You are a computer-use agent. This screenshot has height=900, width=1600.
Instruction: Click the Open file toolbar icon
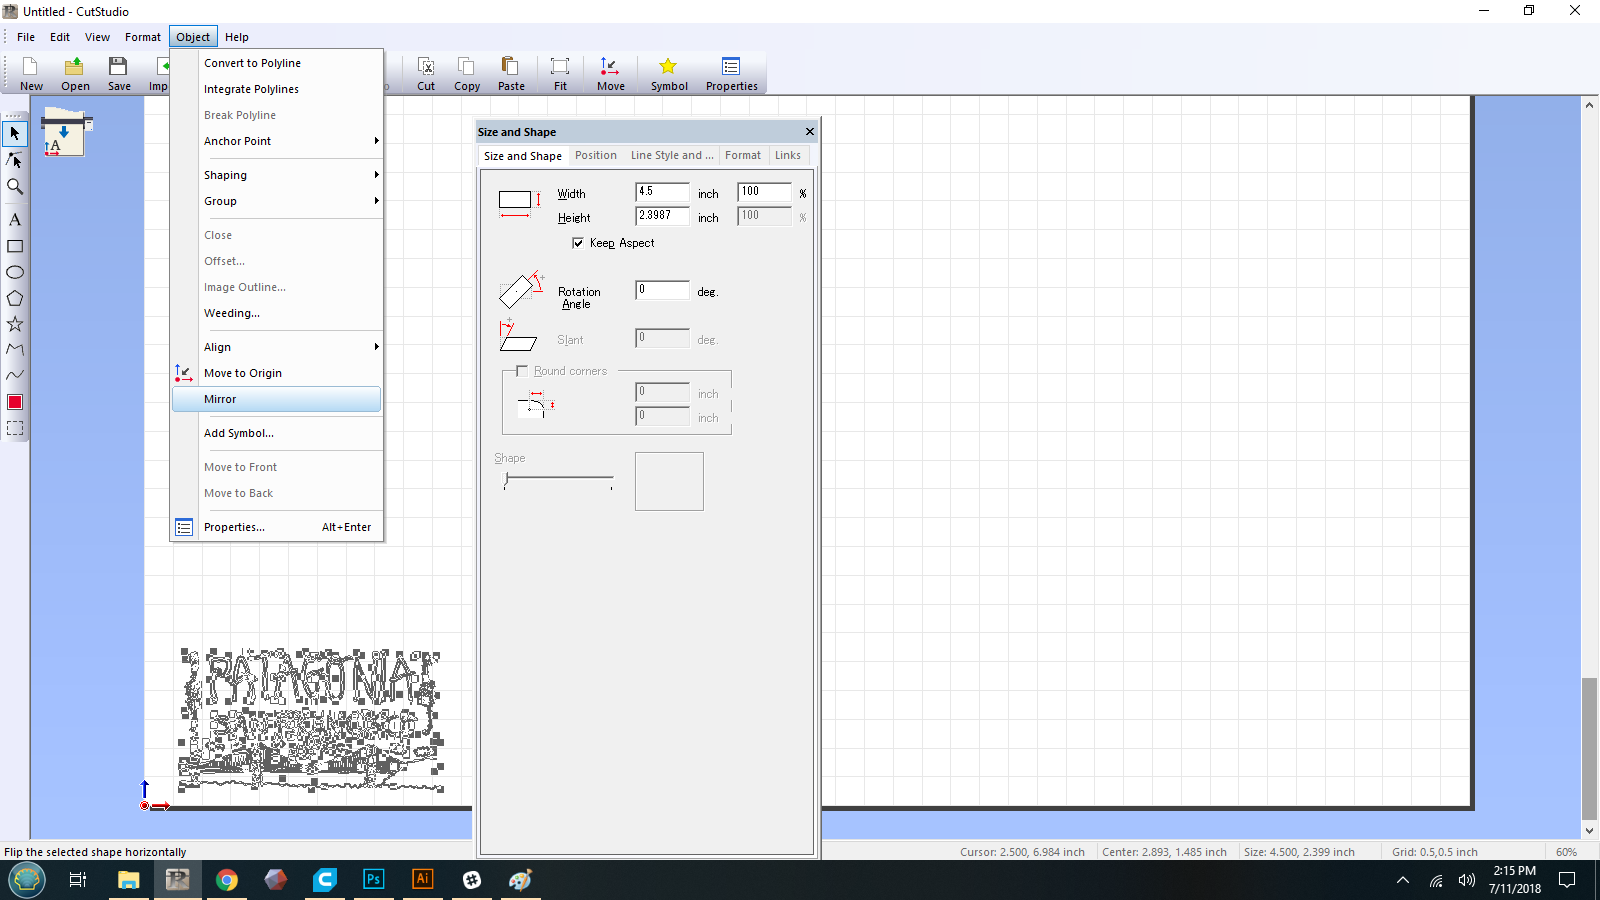pos(75,74)
